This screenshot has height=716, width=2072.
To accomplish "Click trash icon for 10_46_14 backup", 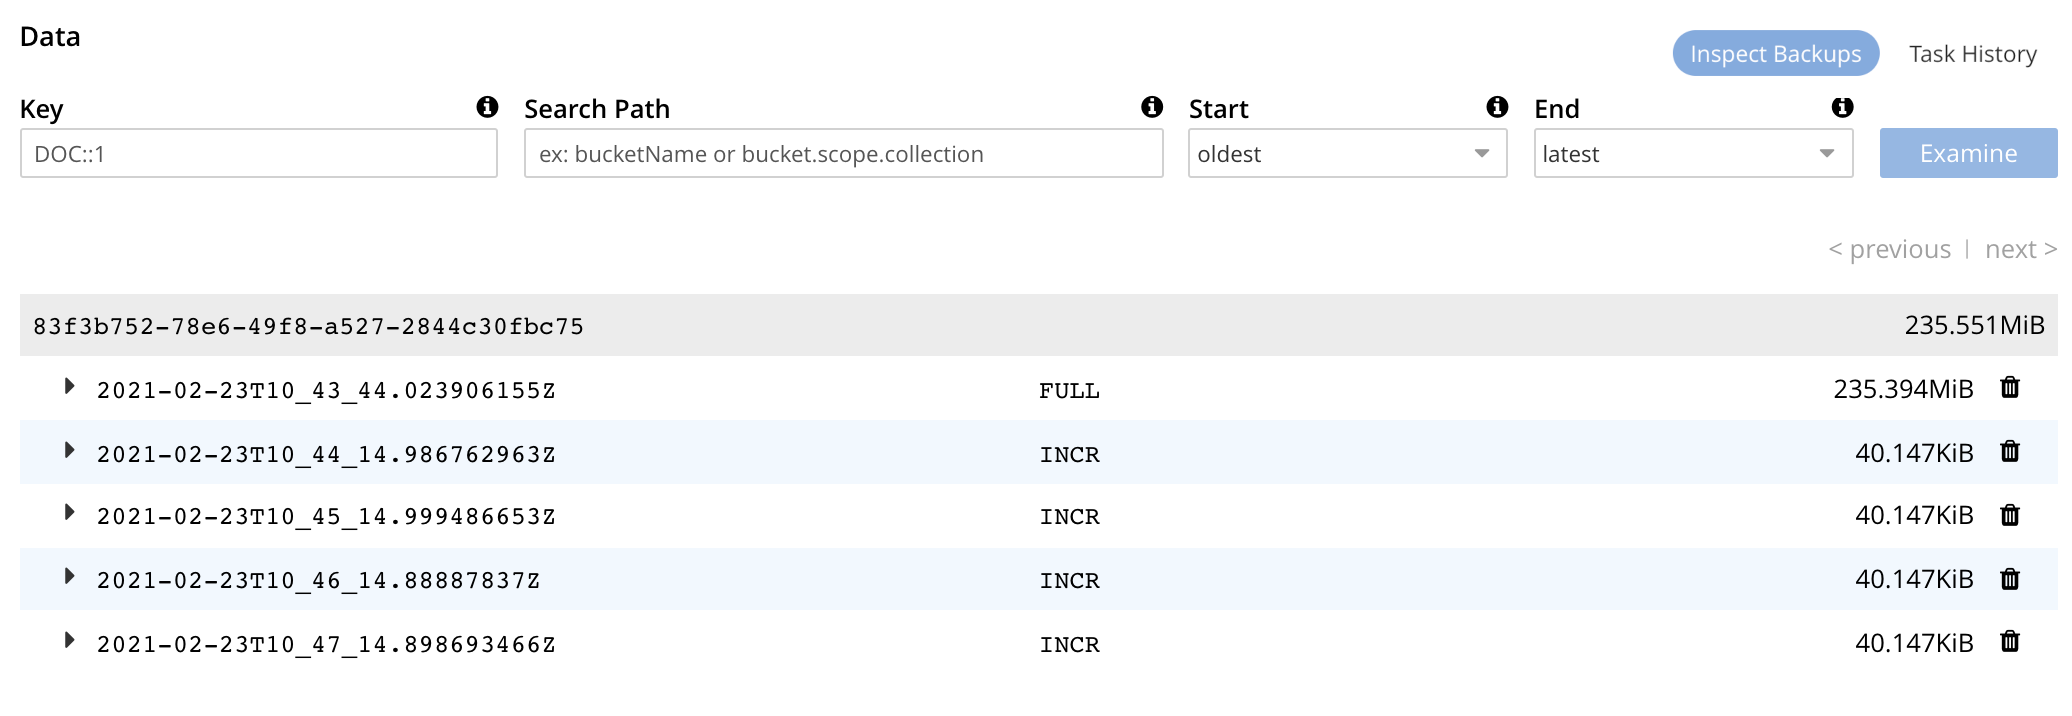I will point(2009,579).
